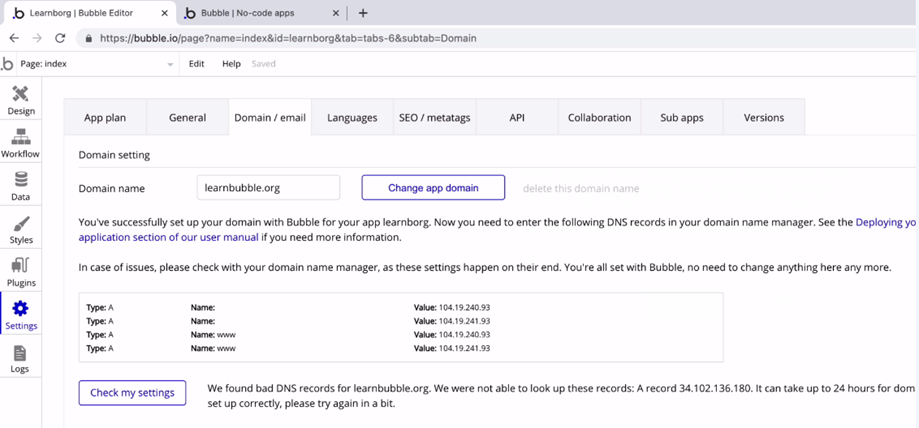Image resolution: width=919 pixels, height=428 pixels.
Task: Switch to the App plan tab
Action: [105, 117]
